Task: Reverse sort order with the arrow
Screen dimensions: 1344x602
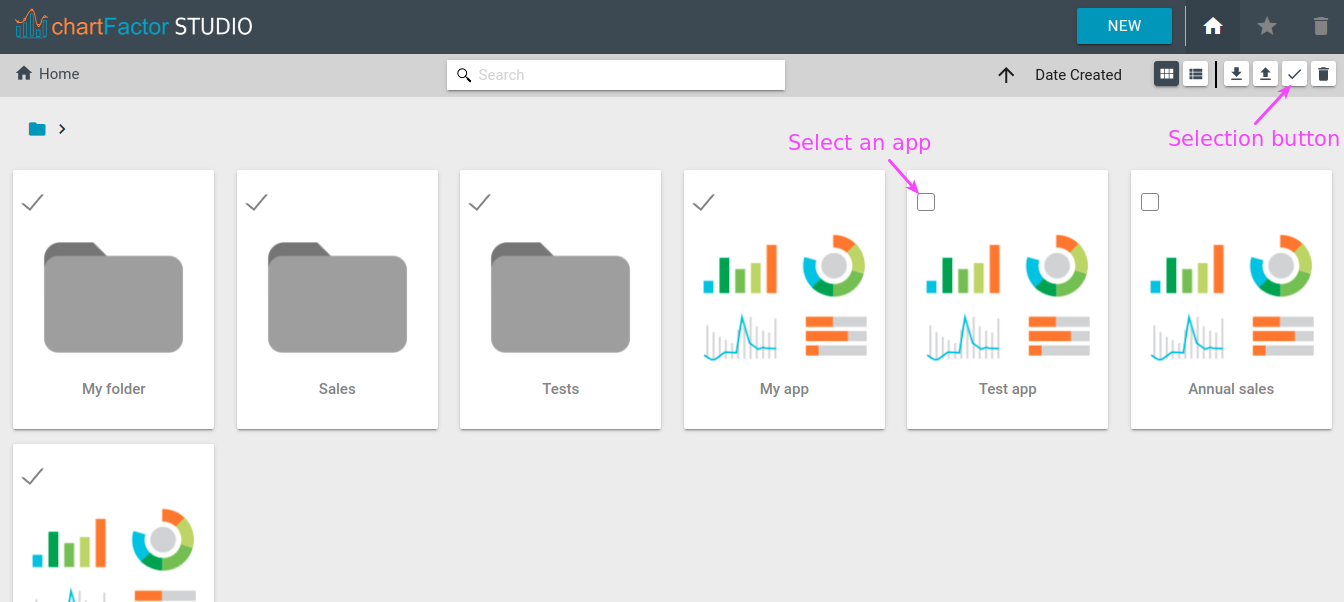Action: point(1006,75)
